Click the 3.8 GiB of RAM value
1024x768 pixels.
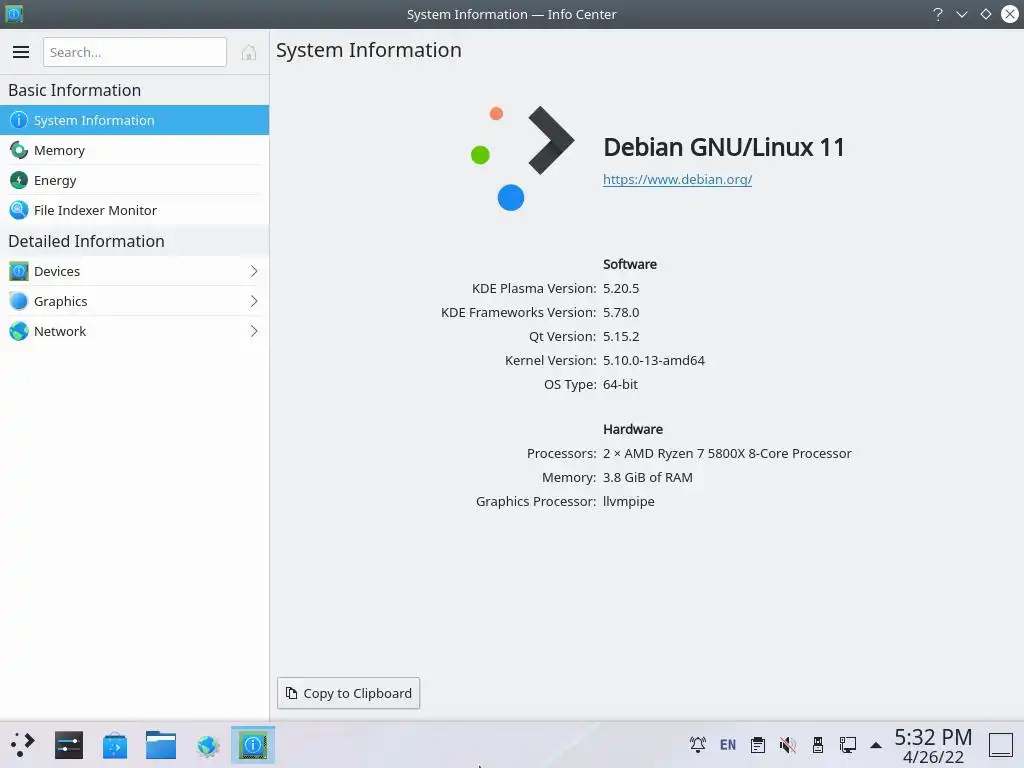(648, 478)
